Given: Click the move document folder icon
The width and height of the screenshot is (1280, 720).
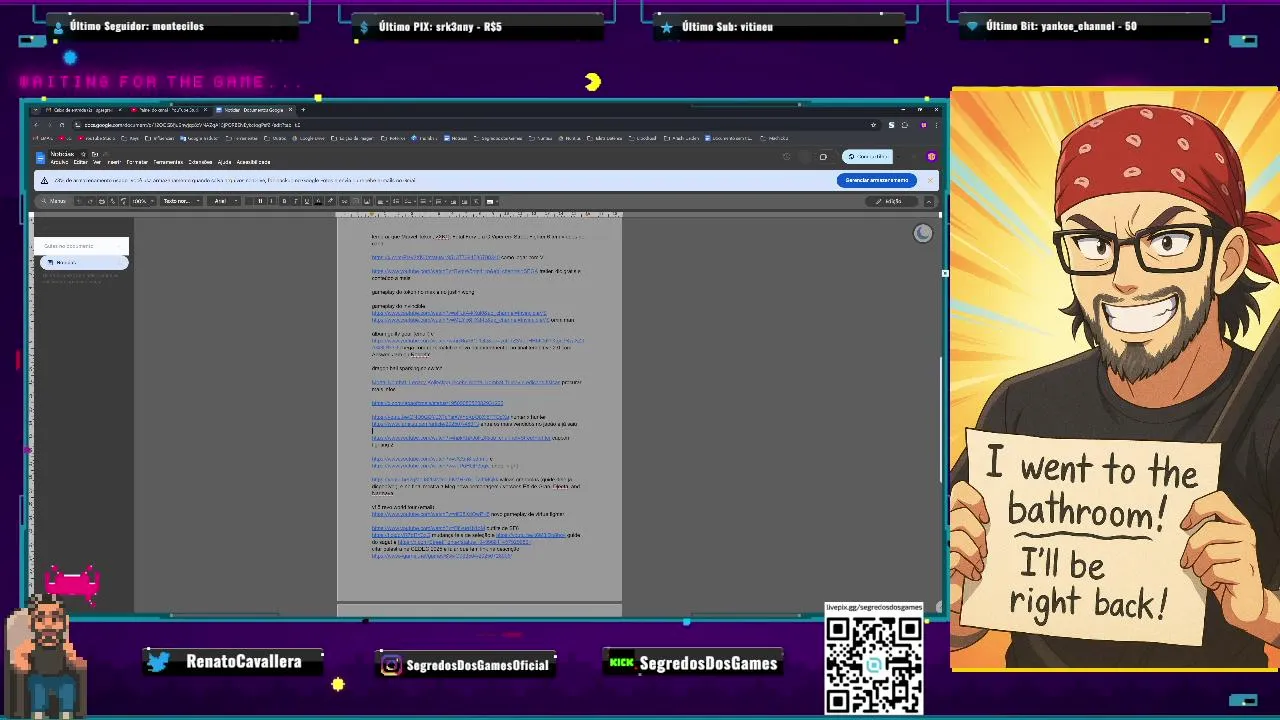Looking at the screenshot, I should pyautogui.click(x=94, y=154).
